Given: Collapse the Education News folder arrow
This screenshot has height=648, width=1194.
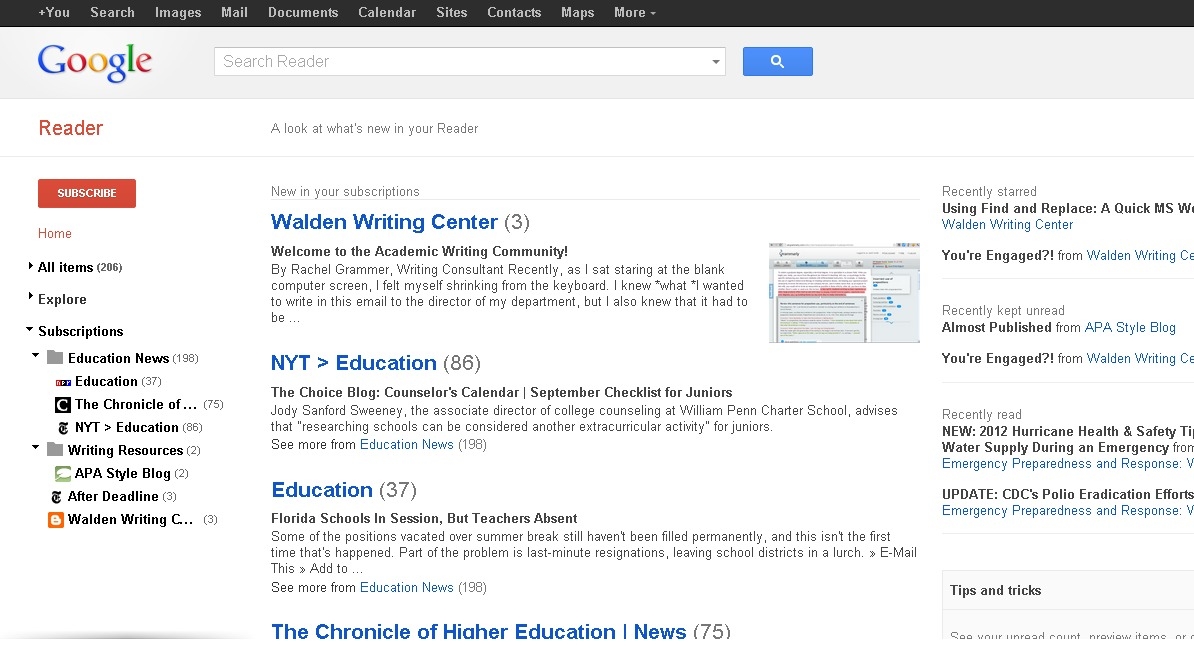Looking at the screenshot, I should pos(36,355).
